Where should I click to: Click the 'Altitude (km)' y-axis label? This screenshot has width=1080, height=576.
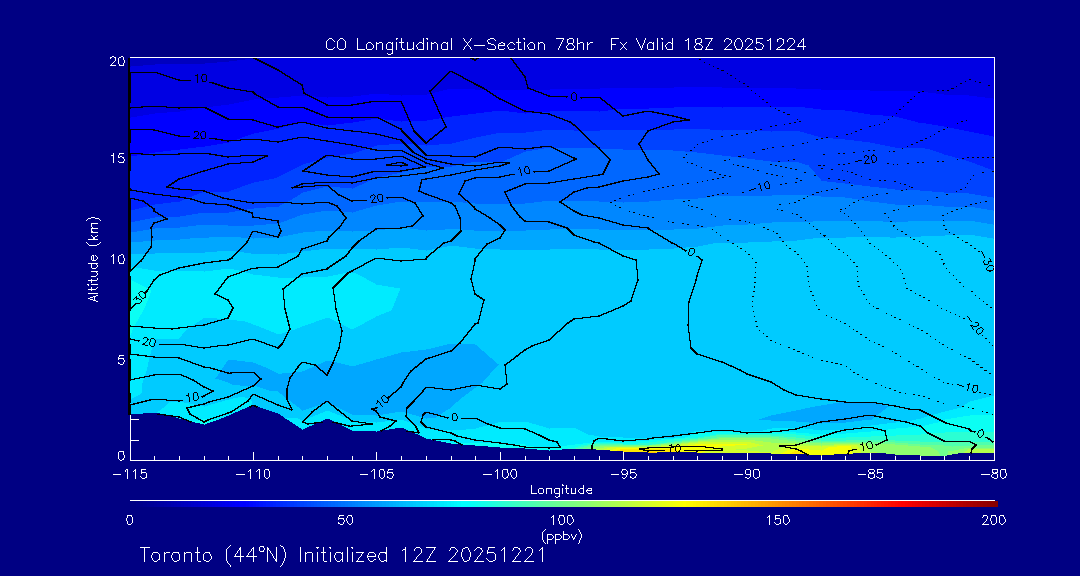pyautogui.click(x=93, y=259)
